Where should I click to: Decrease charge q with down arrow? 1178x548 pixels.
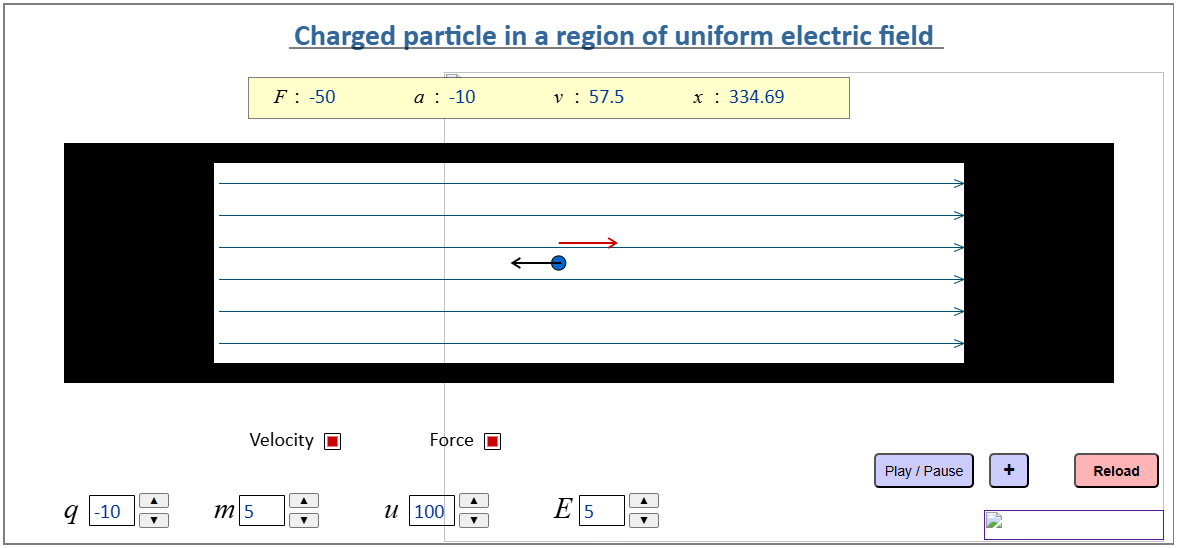point(154,520)
